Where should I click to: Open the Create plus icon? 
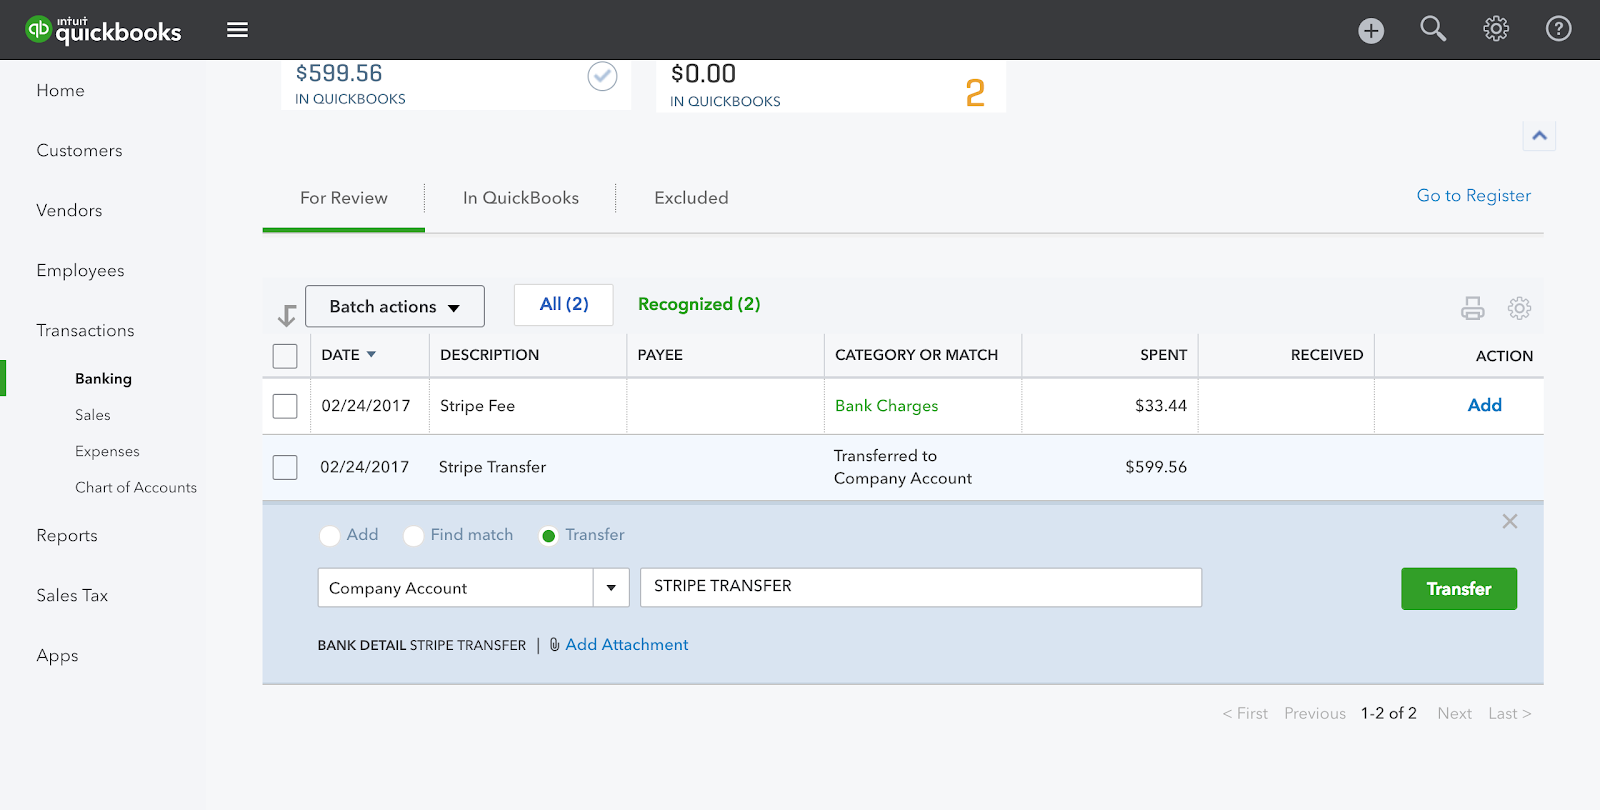(1371, 31)
